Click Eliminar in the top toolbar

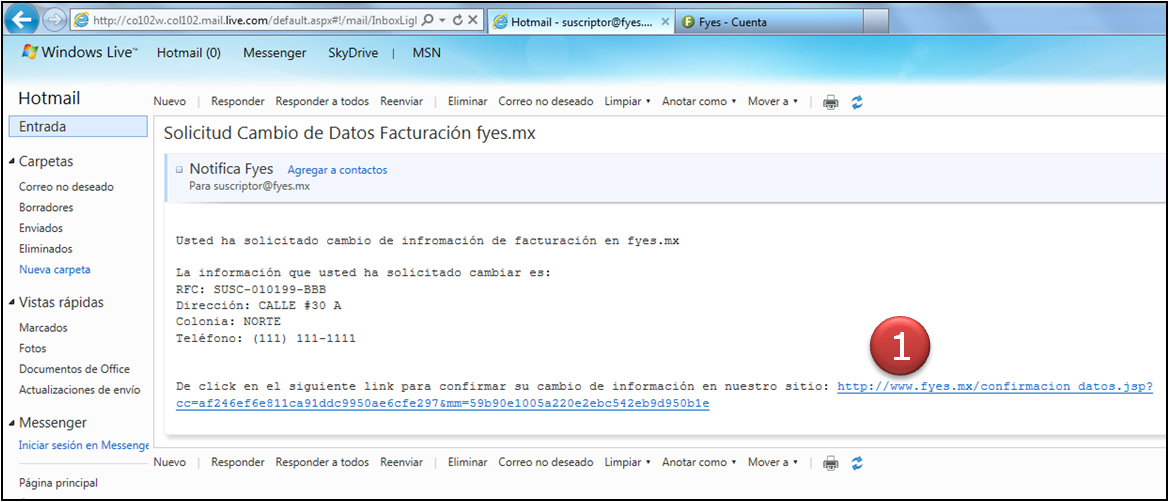[467, 101]
